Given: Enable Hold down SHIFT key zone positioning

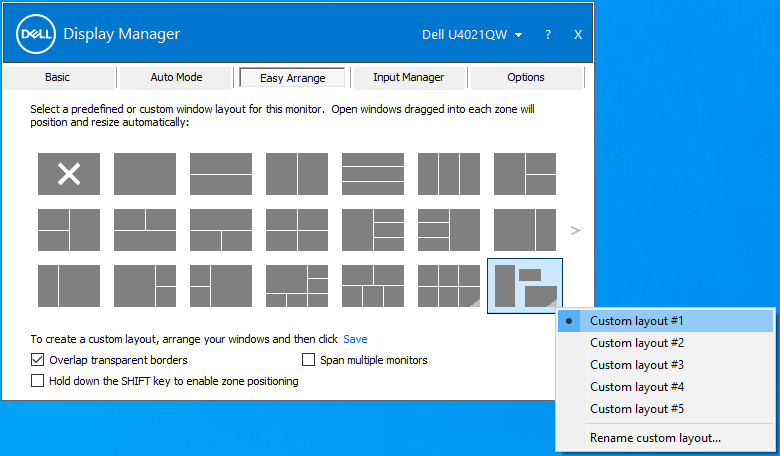Looking at the screenshot, I should pyautogui.click(x=38, y=381).
